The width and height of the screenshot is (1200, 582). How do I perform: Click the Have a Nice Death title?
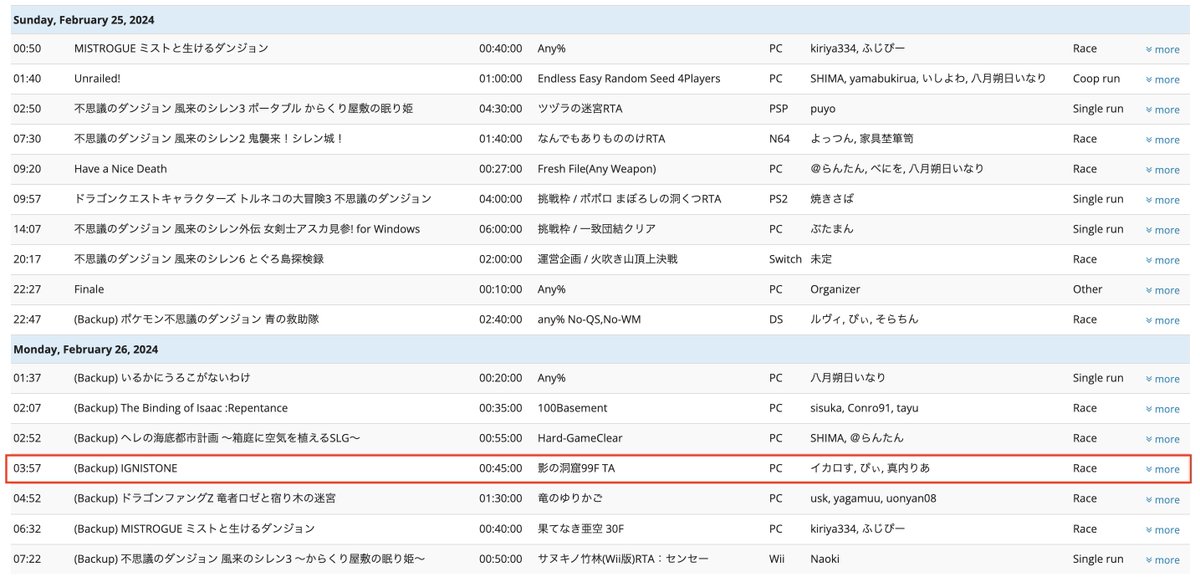click(120, 169)
